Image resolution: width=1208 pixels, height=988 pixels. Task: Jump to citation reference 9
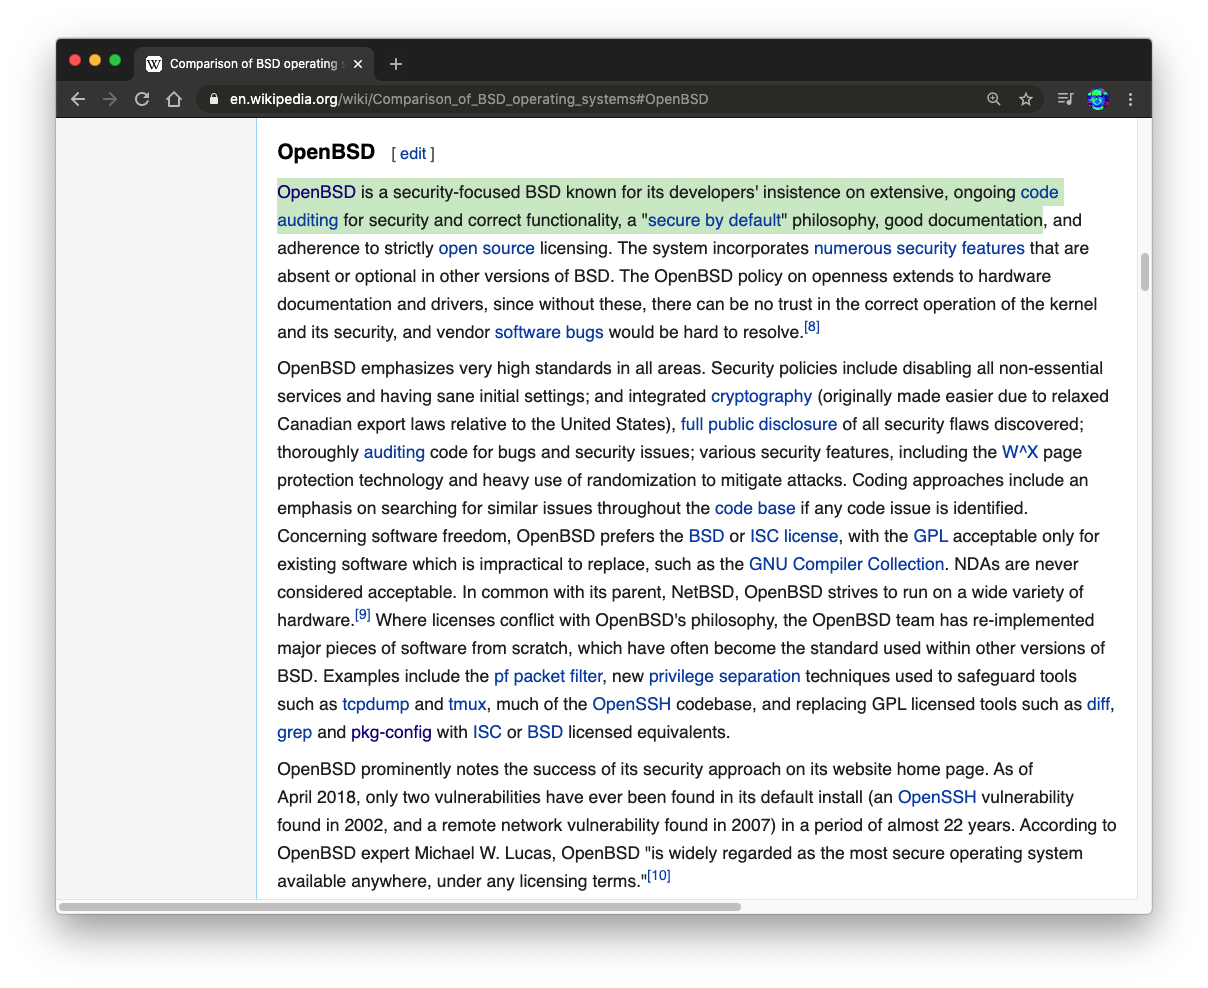pyautogui.click(x=363, y=615)
